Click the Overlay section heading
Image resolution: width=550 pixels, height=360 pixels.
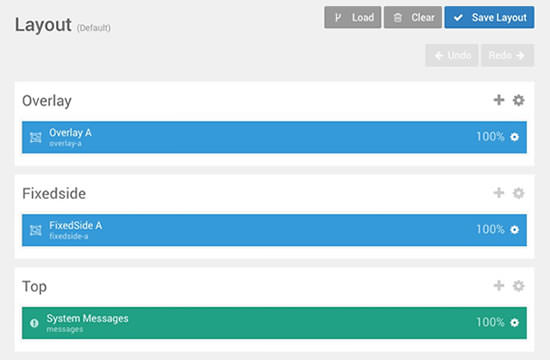click(47, 101)
